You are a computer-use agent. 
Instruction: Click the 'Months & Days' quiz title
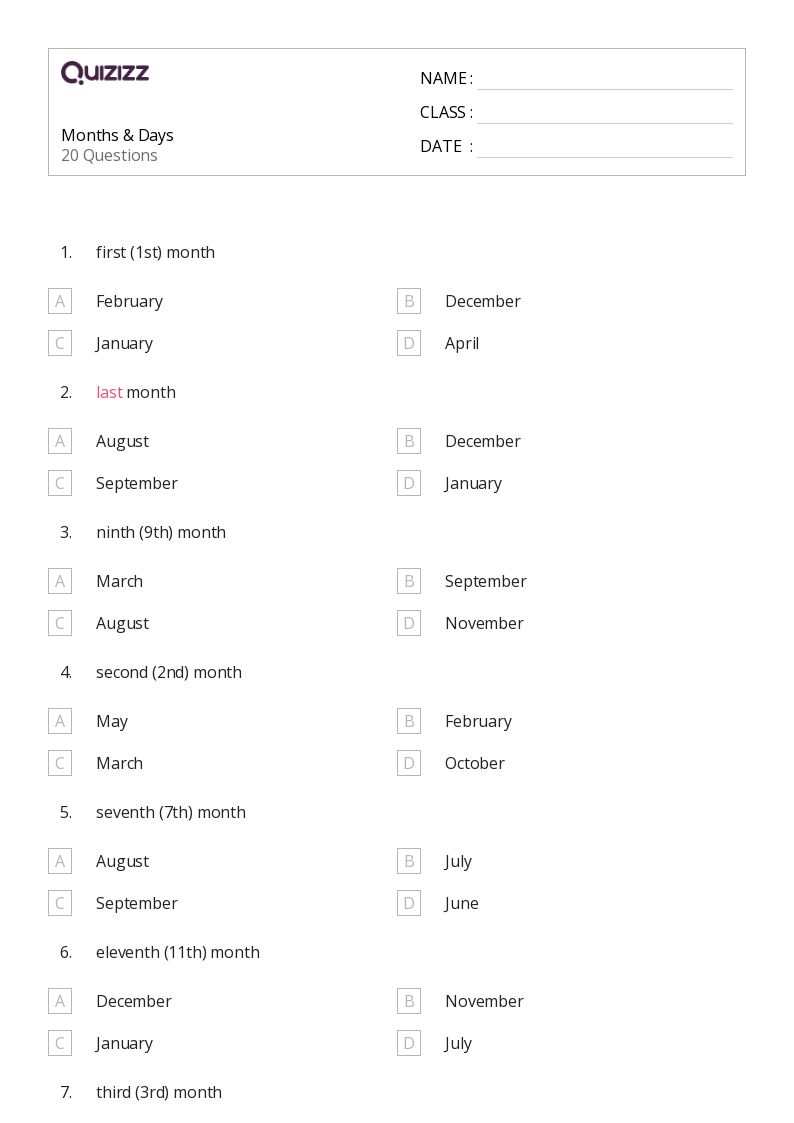click(117, 135)
